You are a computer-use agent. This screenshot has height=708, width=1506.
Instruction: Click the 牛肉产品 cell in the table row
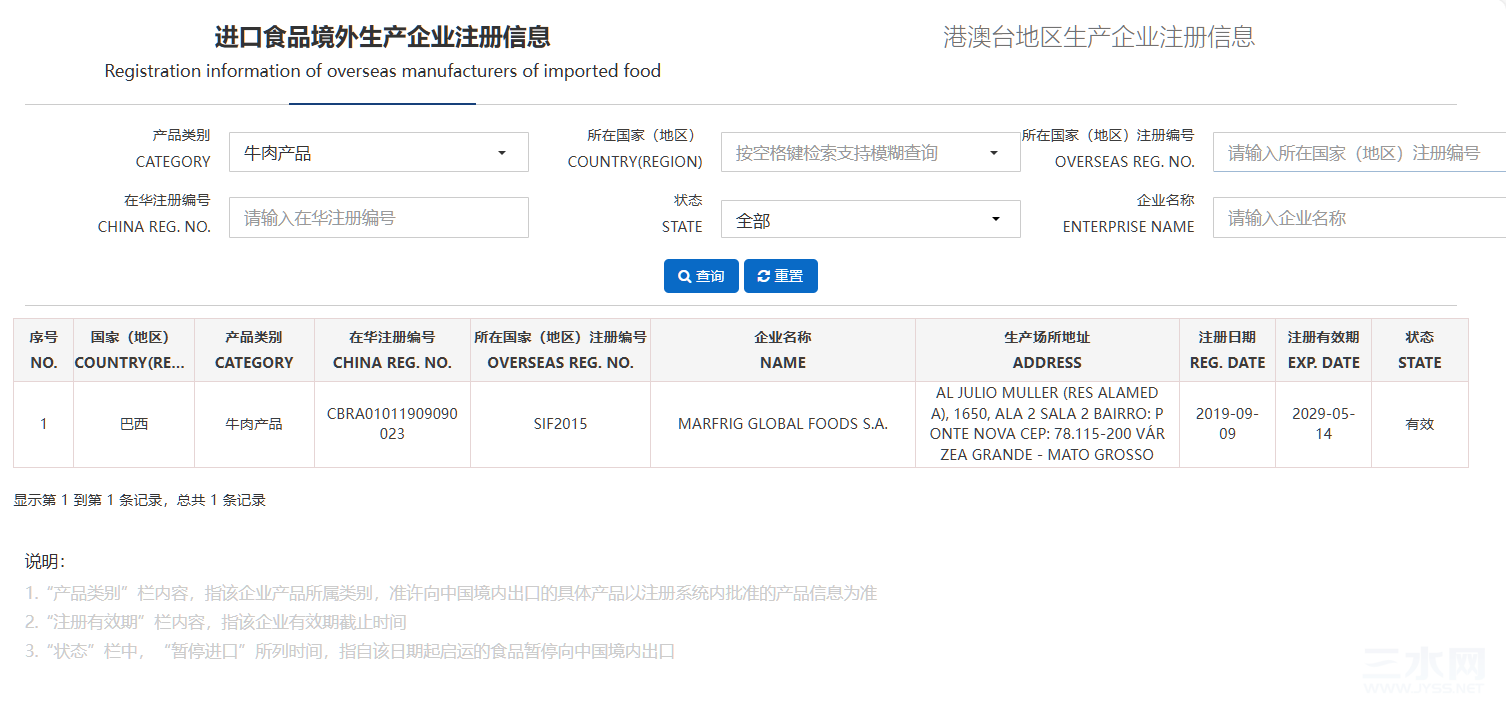(254, 424)
